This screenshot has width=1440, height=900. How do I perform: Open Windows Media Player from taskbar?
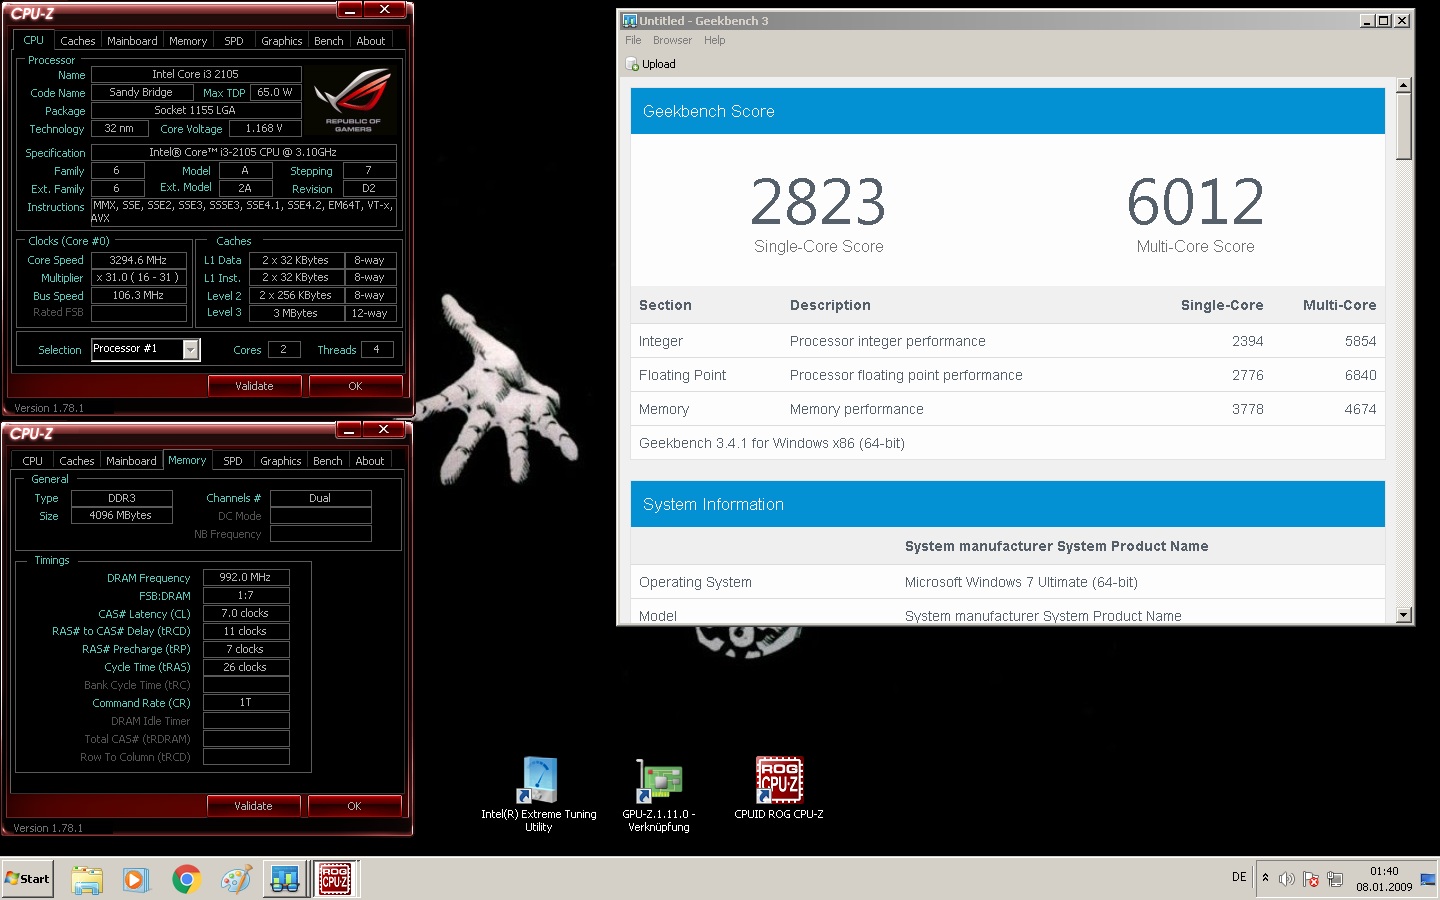(136, 879)
